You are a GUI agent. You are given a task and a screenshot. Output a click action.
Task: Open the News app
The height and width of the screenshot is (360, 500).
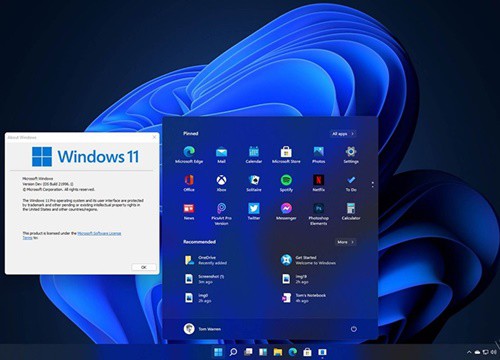[189, 211]
